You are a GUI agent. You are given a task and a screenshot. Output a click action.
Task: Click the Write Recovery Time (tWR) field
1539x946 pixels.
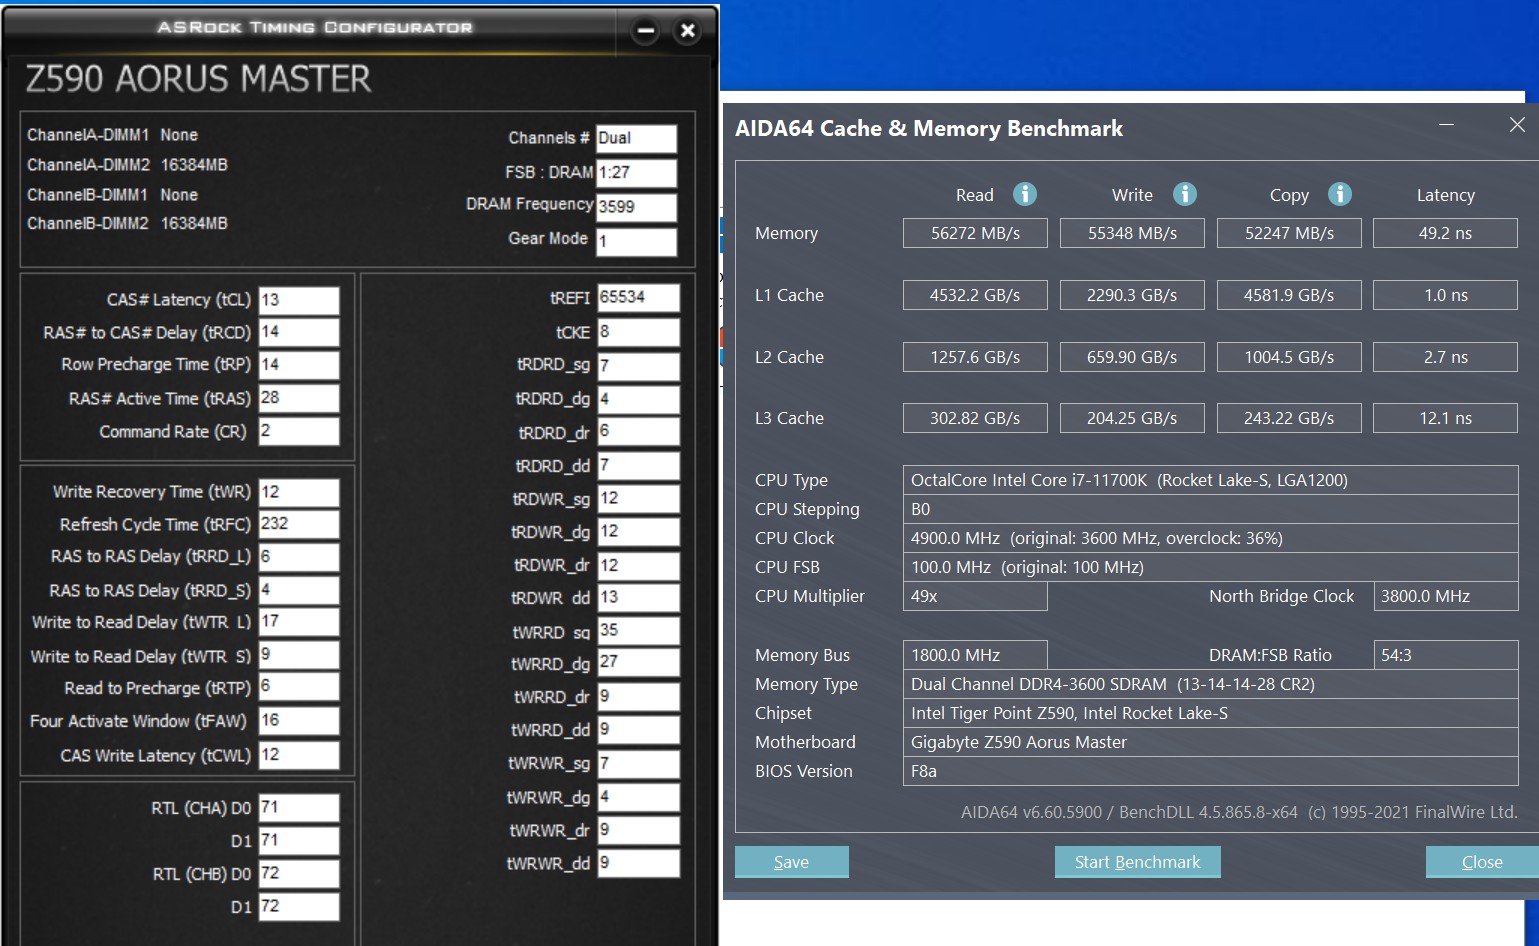299,492
